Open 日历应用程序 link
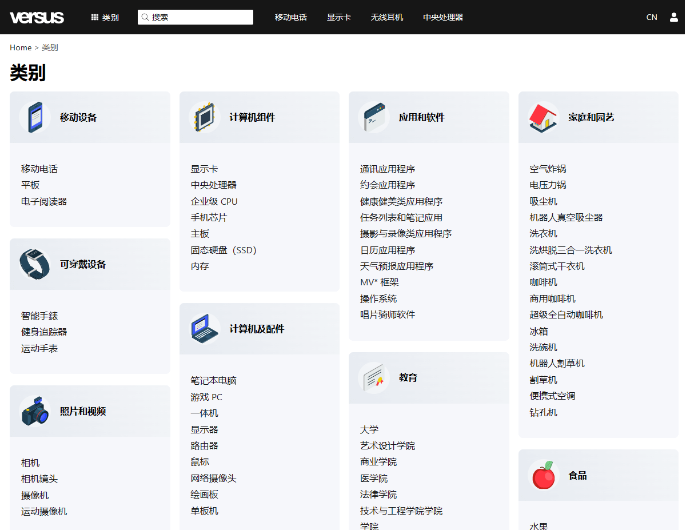This screenshot has height=532, width=685. [387, 250]
